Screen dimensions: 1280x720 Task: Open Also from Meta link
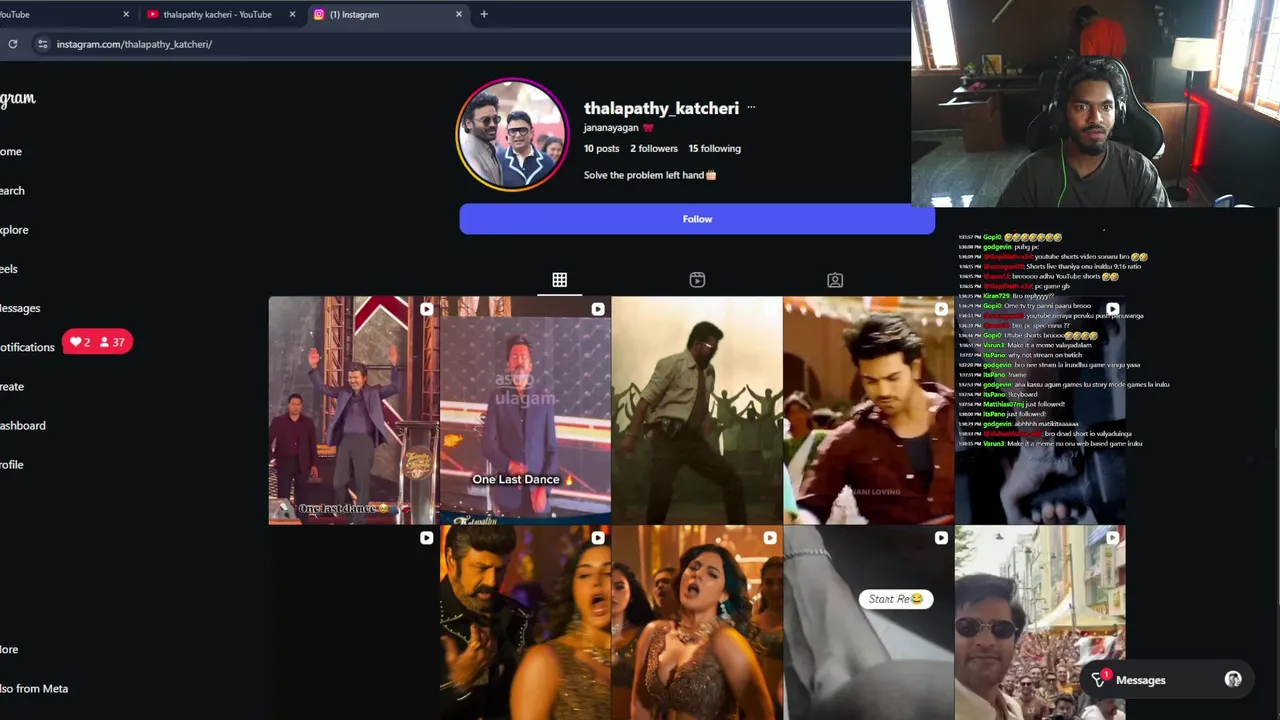tap(34, 688)
